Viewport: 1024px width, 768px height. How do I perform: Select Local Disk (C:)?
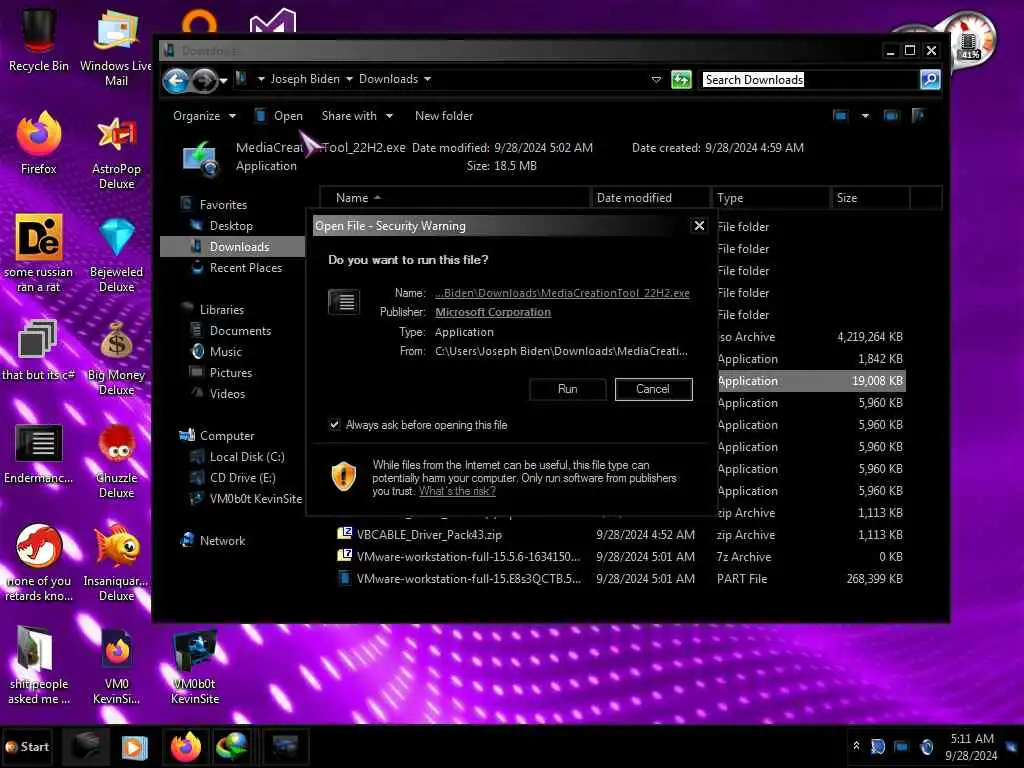coord(247,457)
